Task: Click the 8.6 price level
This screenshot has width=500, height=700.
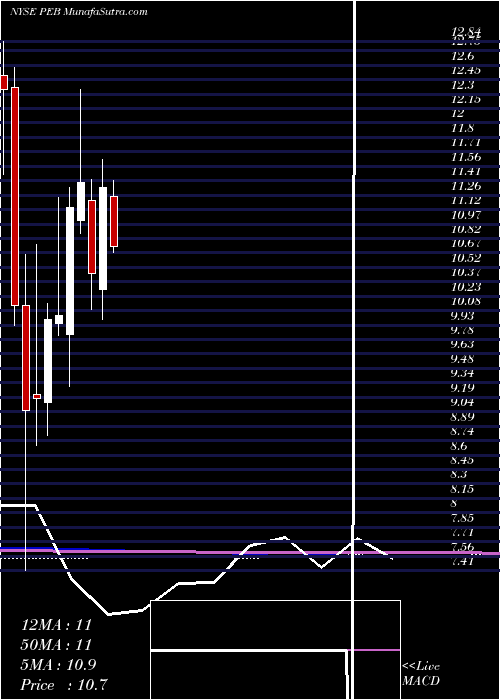Action: click(459, 446)
